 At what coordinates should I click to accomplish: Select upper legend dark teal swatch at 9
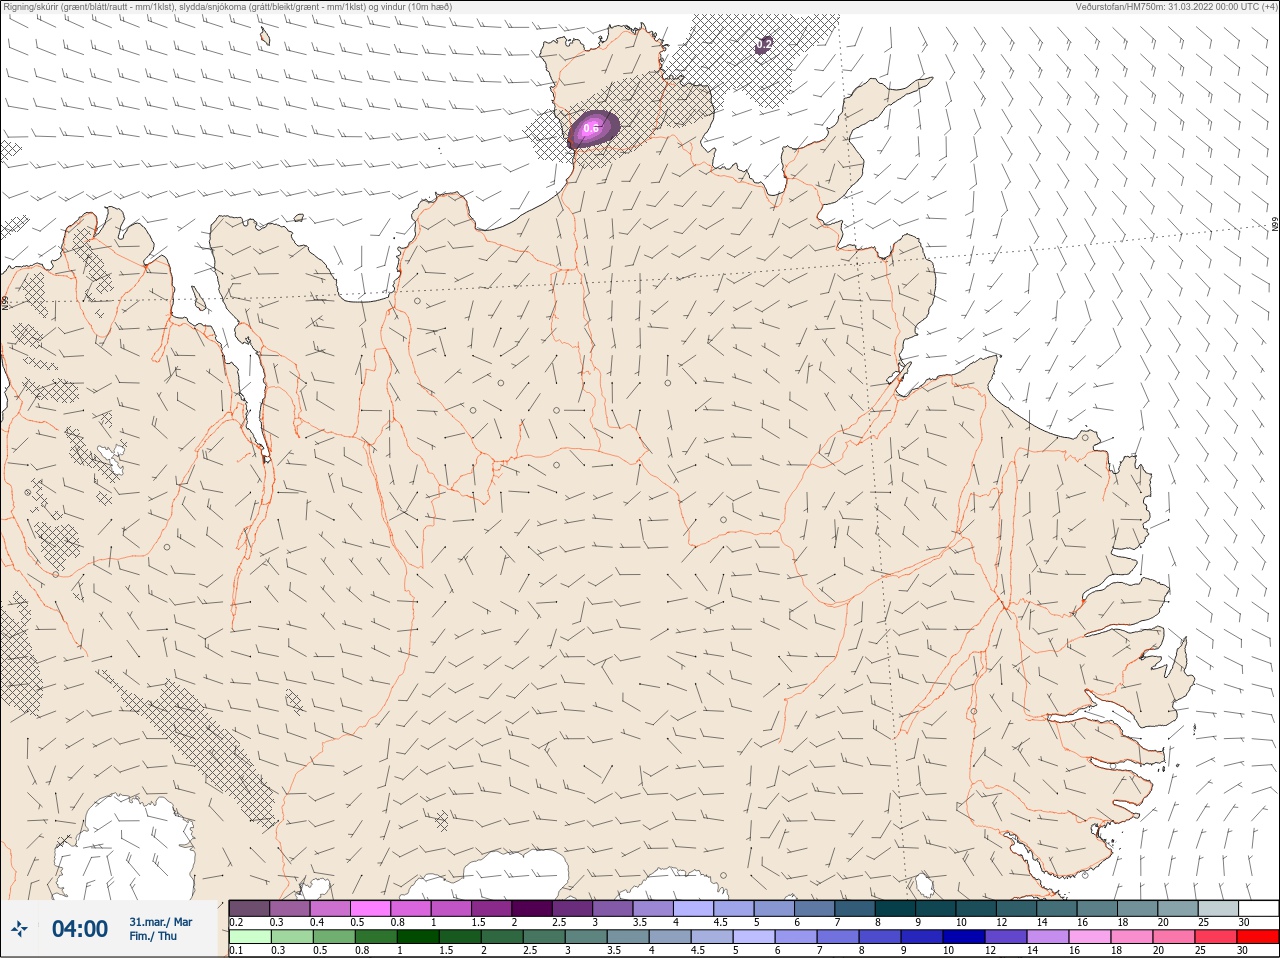(x=935, y=908)
